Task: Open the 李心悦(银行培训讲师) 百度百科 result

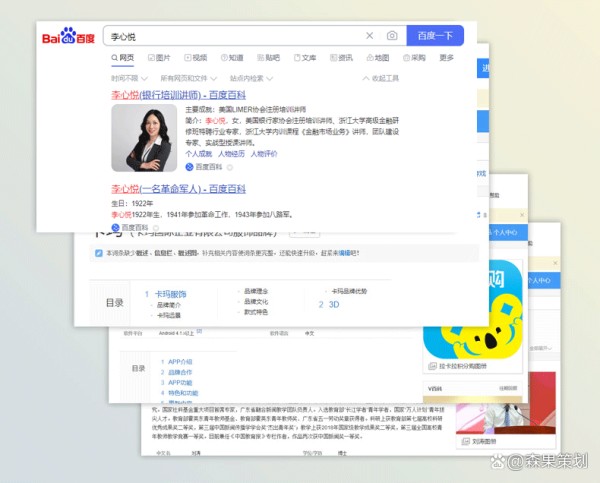Action: [x=178, y=95]
